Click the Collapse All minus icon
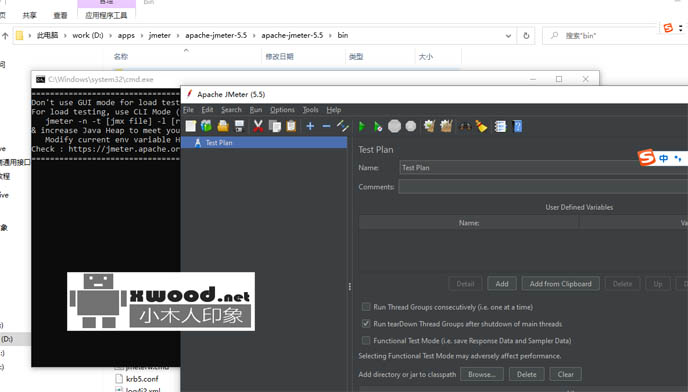This screenshot has height=392, width=688. tap(326, 126)
